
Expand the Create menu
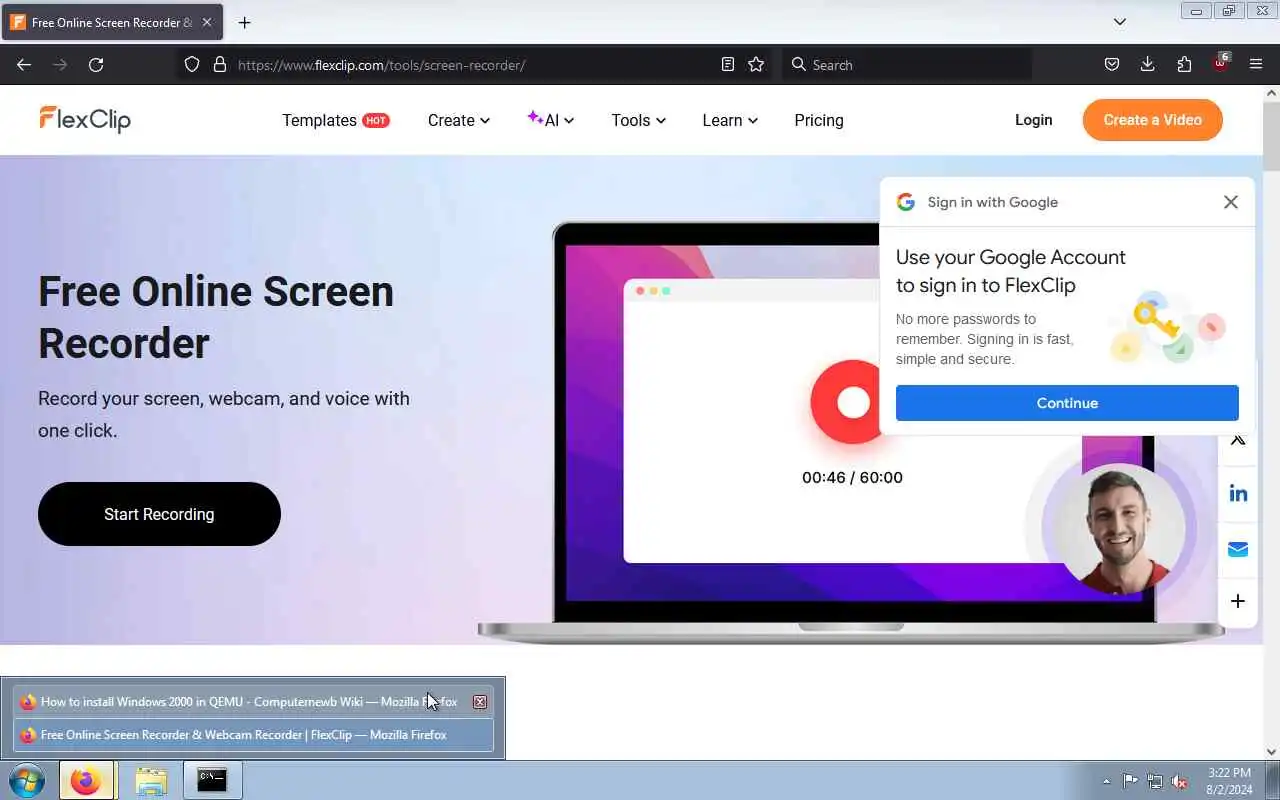[459, 120]
